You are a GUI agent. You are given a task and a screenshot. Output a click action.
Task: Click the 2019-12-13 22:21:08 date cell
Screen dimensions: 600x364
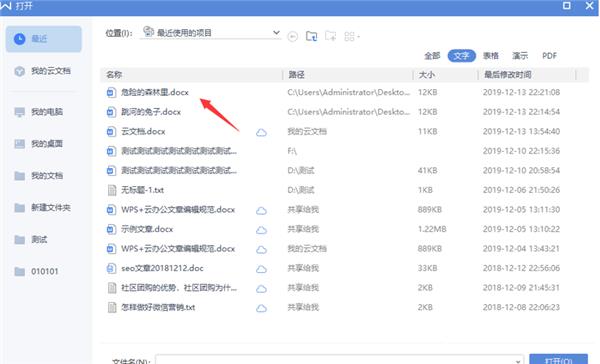521,92
